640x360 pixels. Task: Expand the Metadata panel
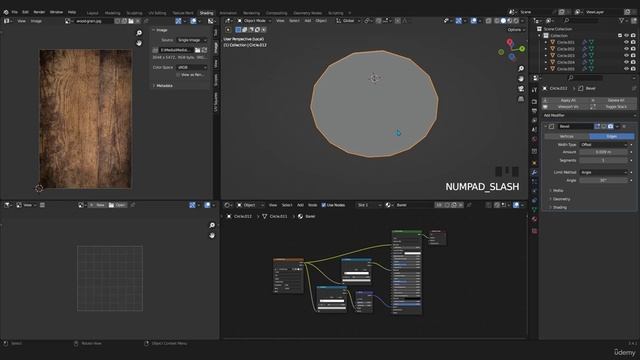click(163, 86)
